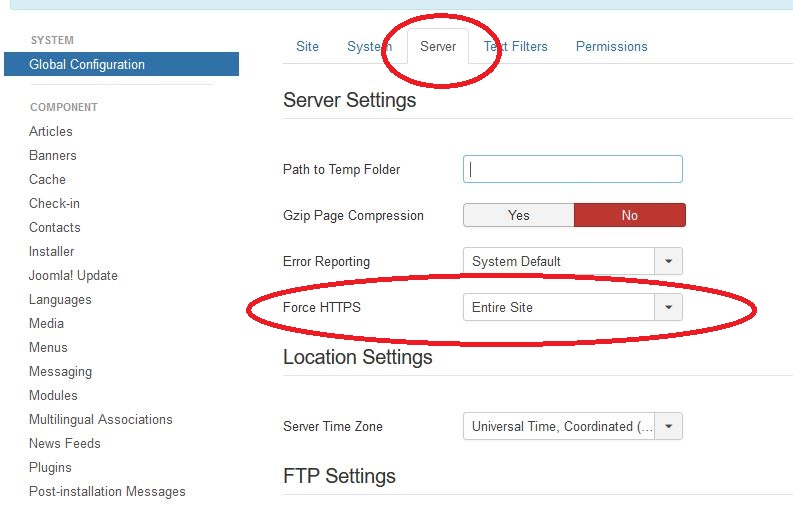The image size is (793, 508).
Task: Open the Installer component link
Action: [x=52, y=251]
